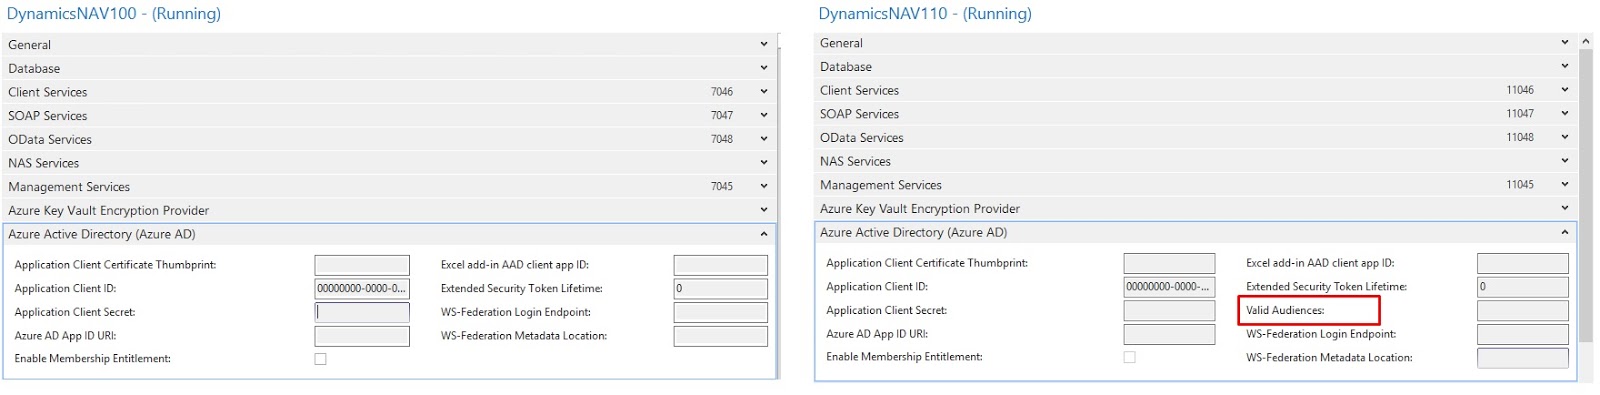Click Excel add-in AAD client app ID field in DynamicsNAV100
This screenshot has width=1600, height=395.
[721, 265]
